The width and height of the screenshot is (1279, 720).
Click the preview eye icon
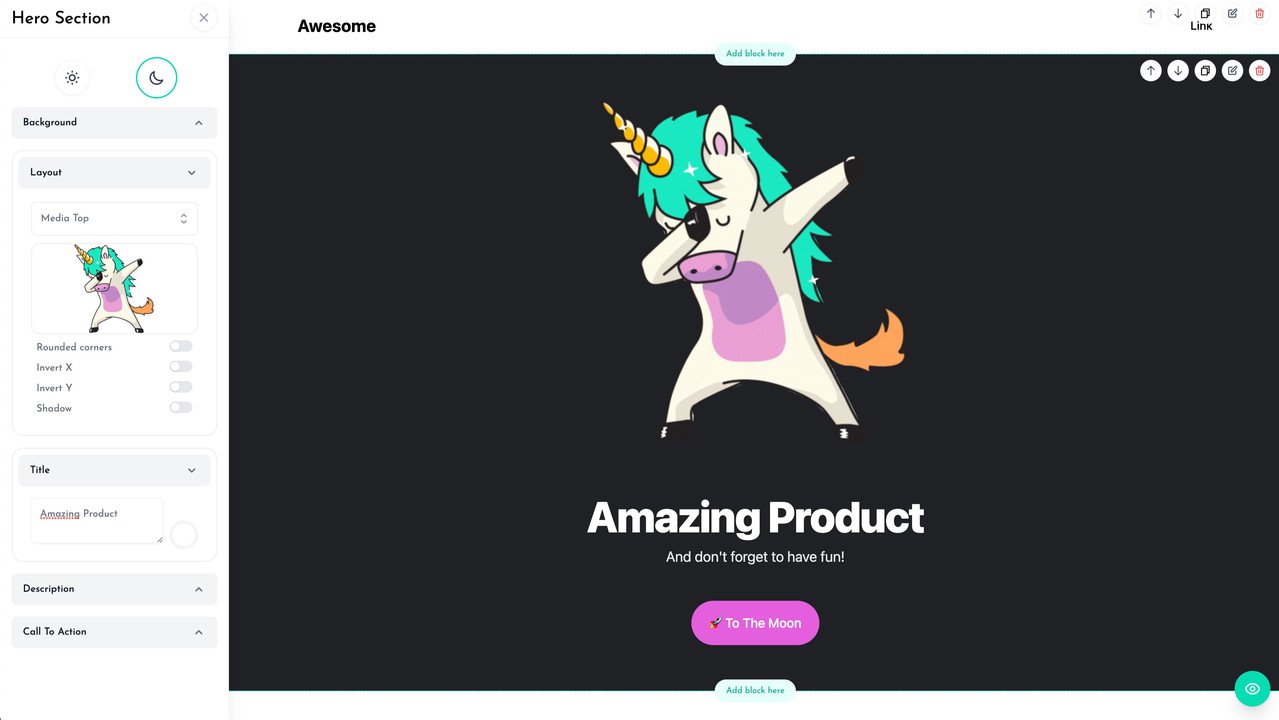pos(1252,689)
